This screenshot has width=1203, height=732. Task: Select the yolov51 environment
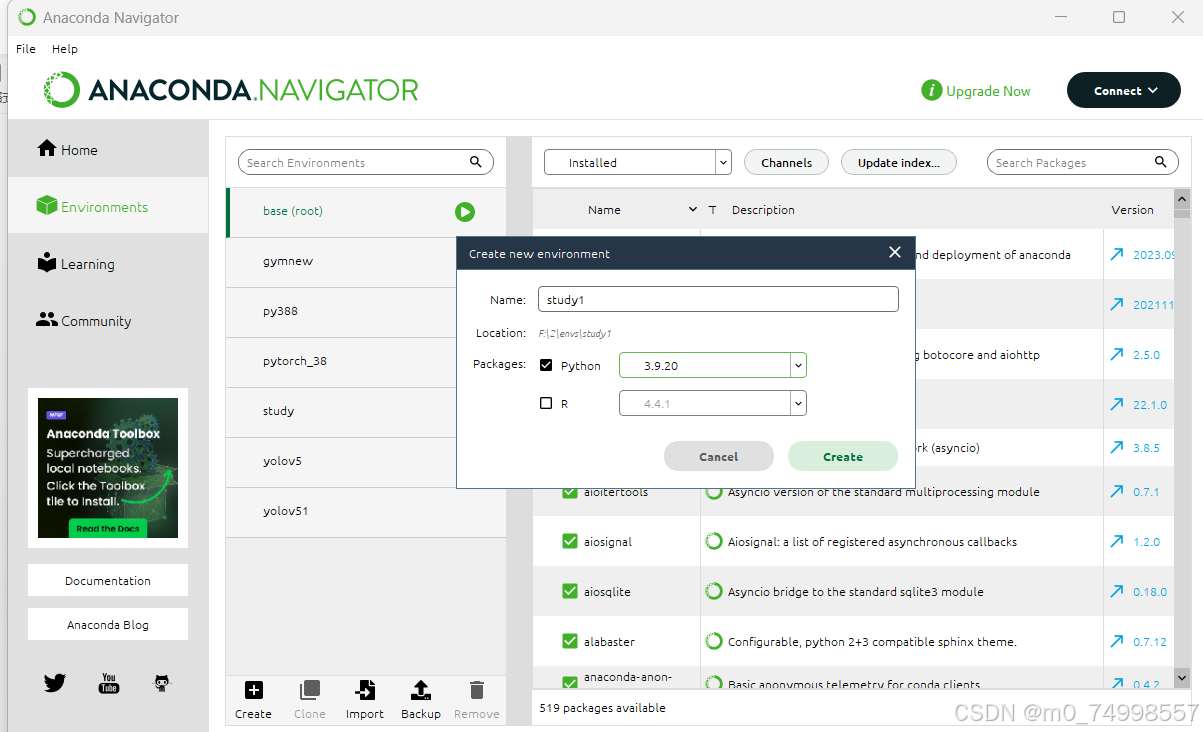coord(366,511)
